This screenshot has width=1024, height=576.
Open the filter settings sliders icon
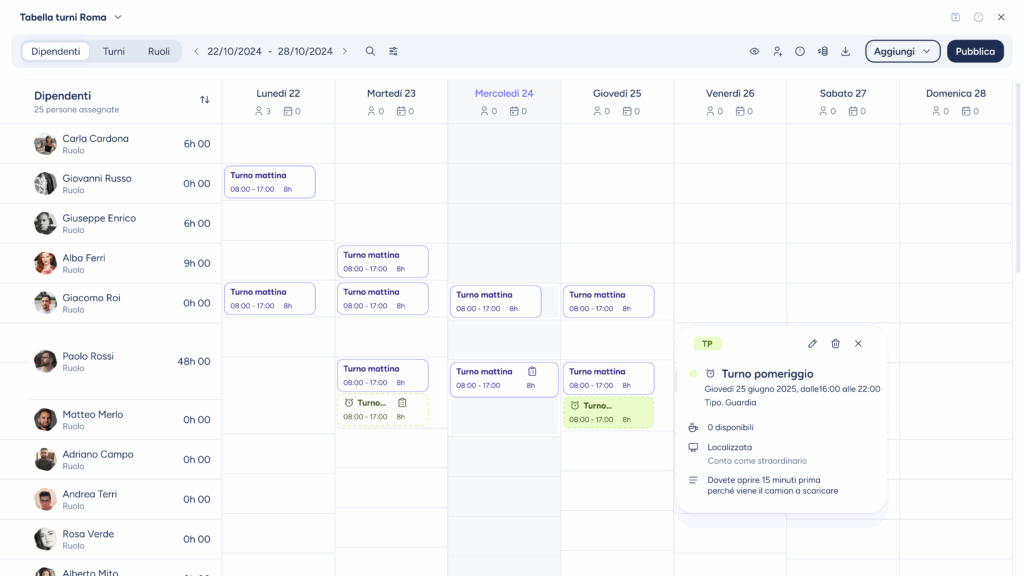pos(393,51)
